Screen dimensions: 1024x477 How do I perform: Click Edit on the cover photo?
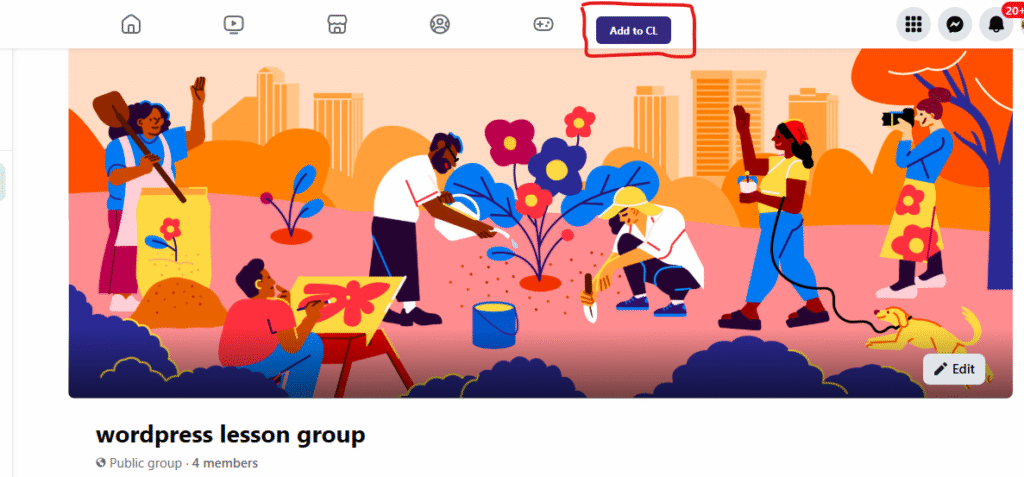click(x=953, y=369)
